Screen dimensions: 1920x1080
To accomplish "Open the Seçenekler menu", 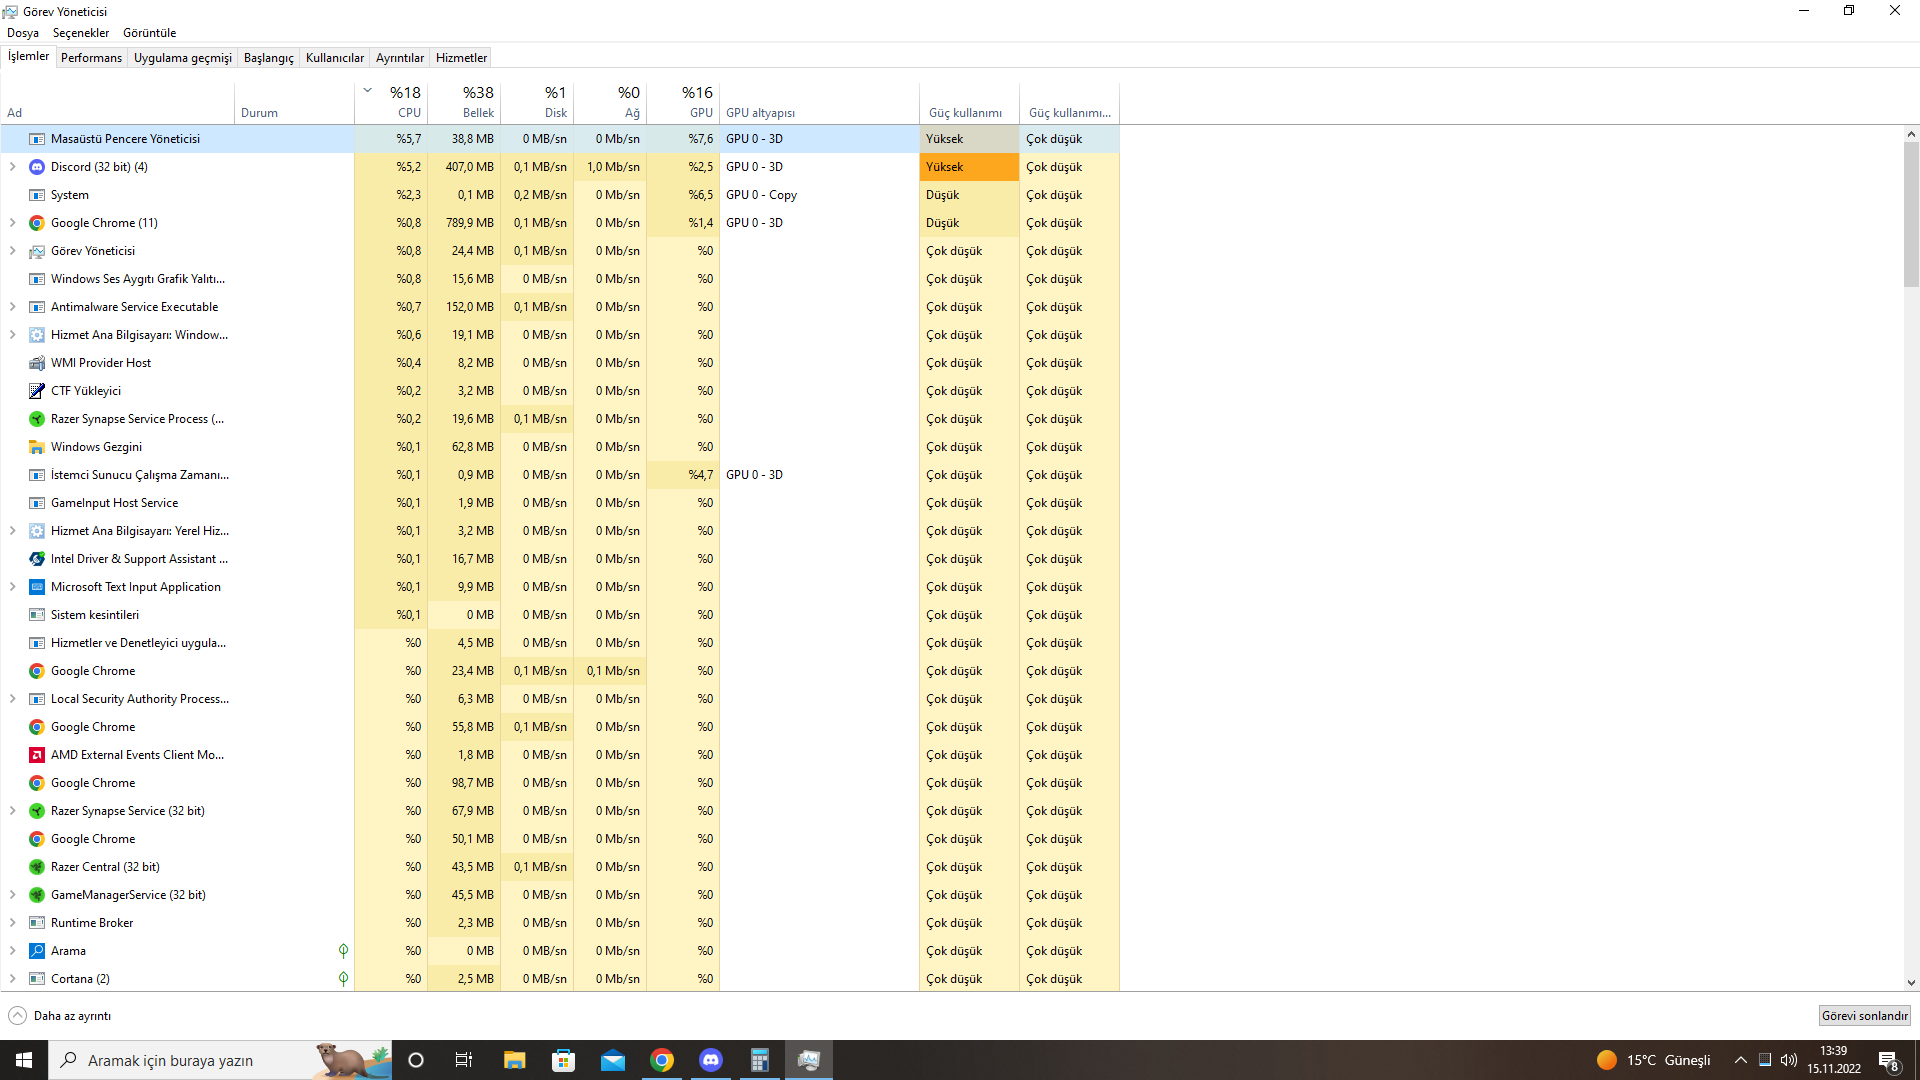I will click(80, 33).
